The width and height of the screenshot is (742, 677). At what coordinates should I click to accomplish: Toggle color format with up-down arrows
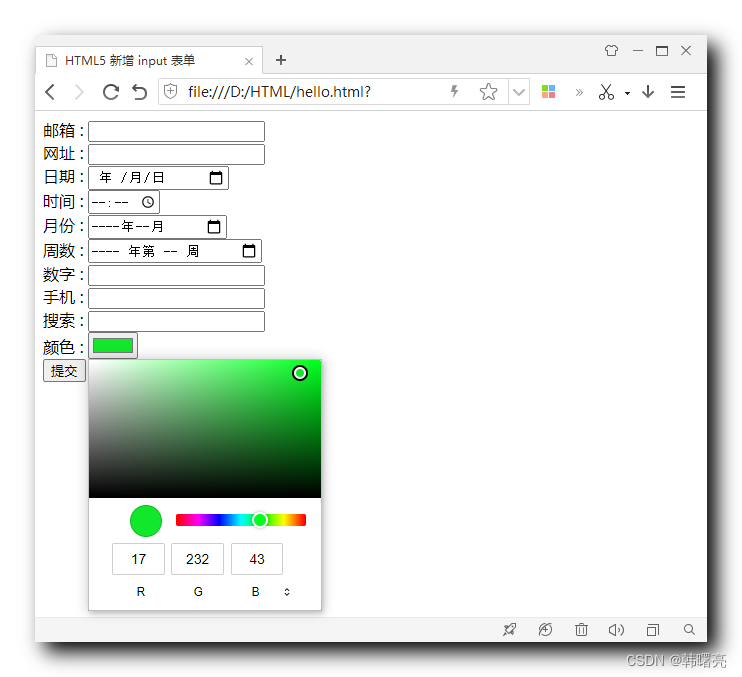[x=287, y=592]
